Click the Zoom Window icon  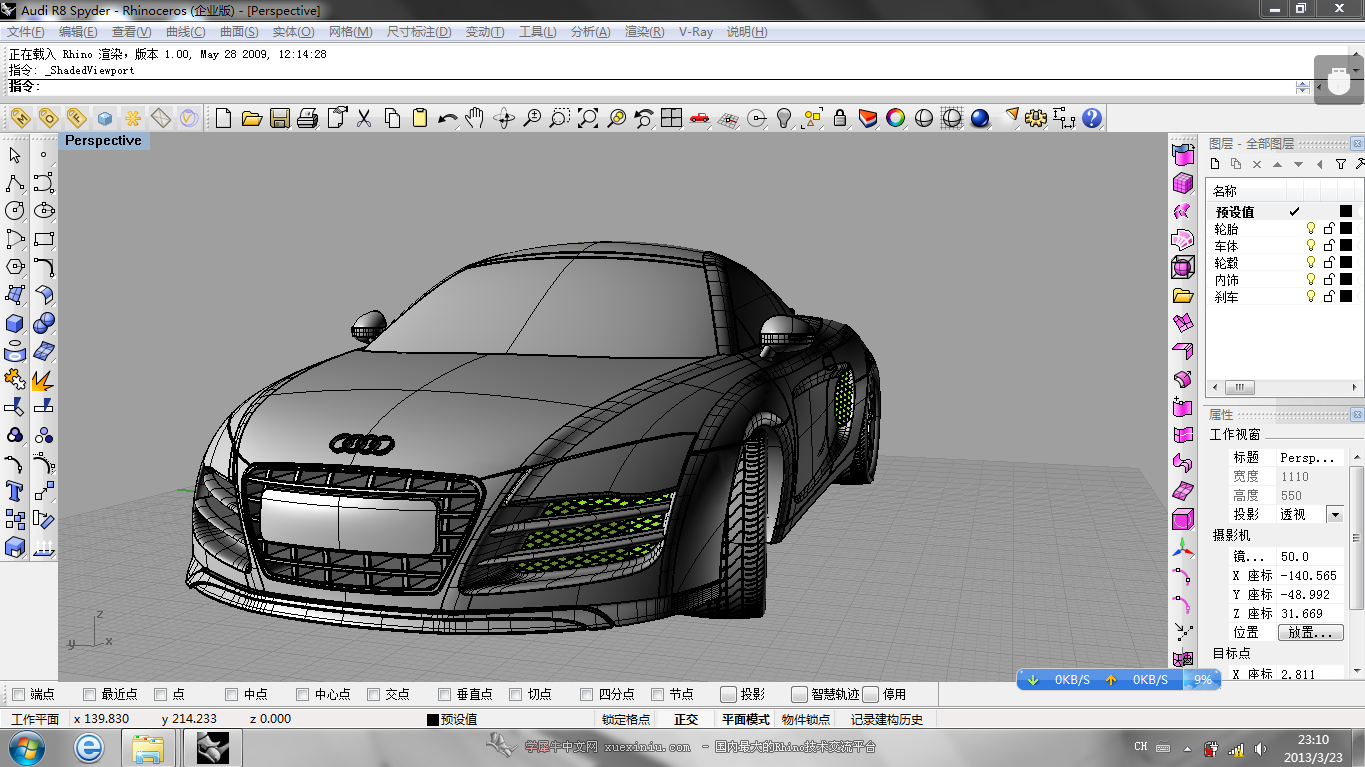pyautogui.click(x=560, y=118)
